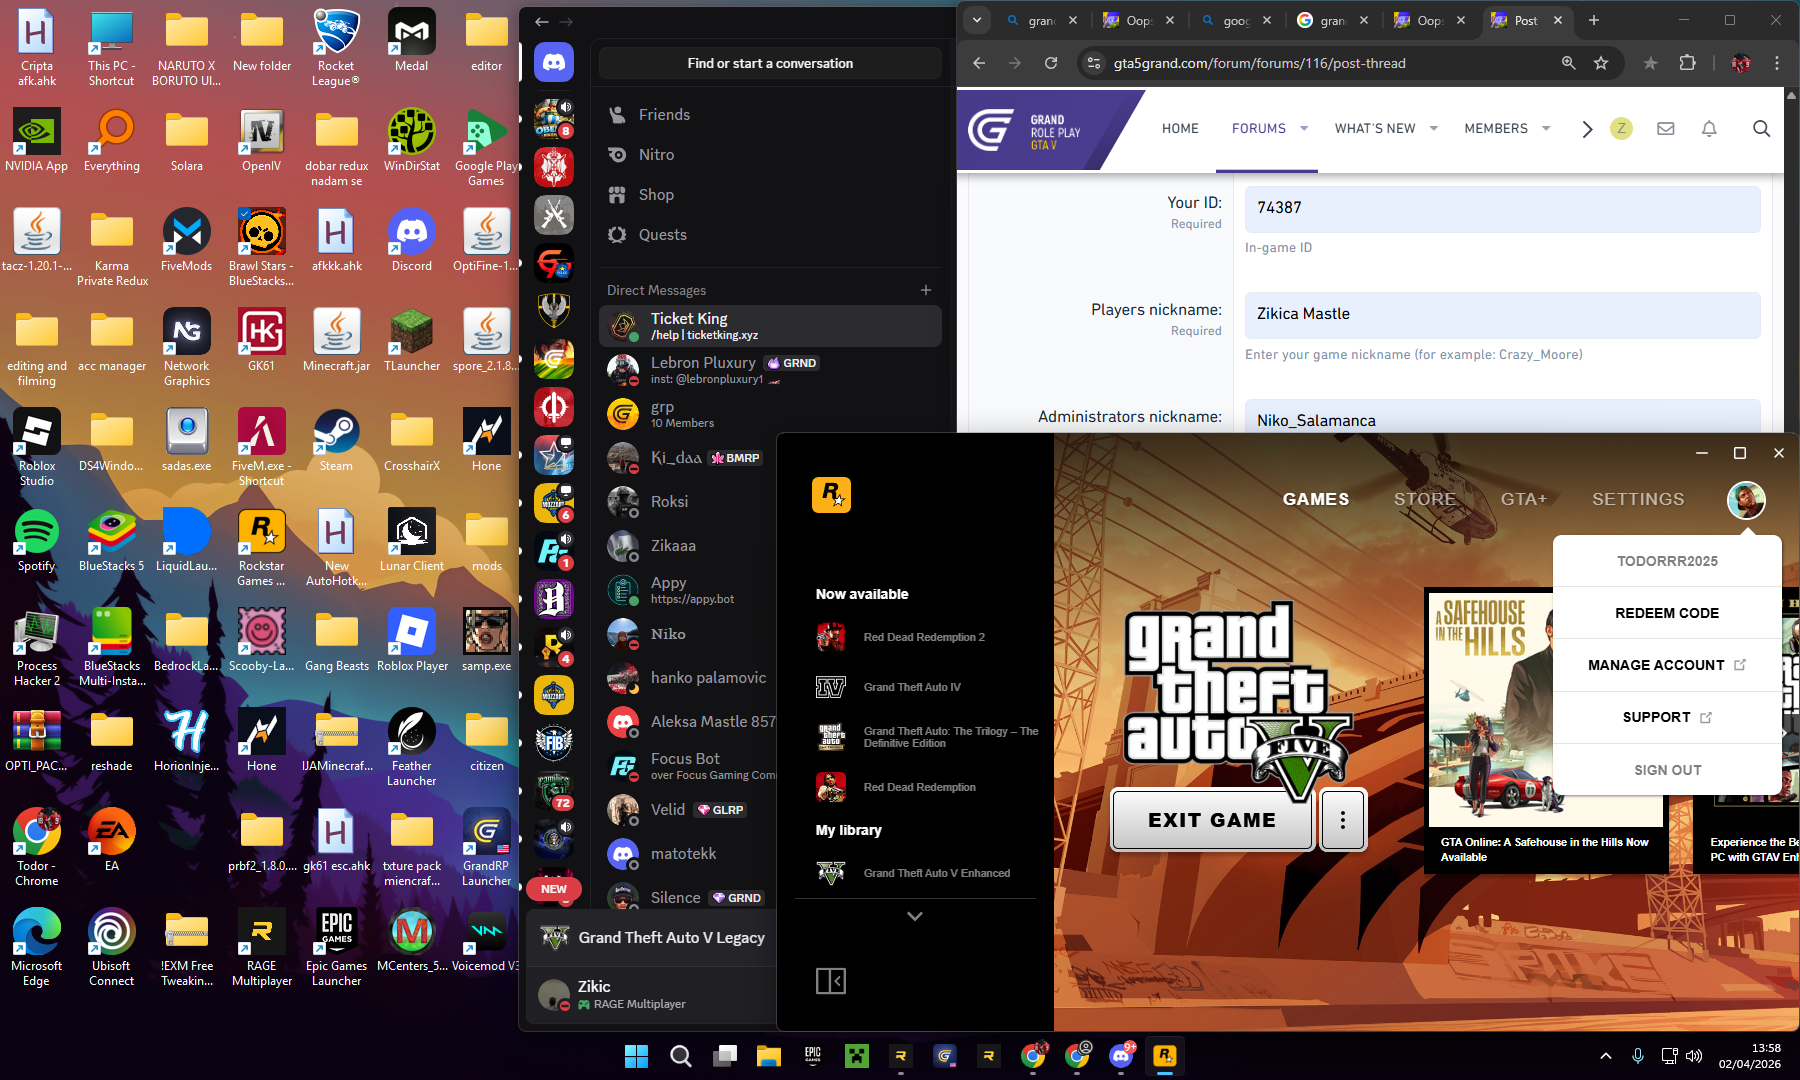Open the STORE tab in launcher
The image size is (1800, 1080).
pyautogui.click(x=1424, y=499)
